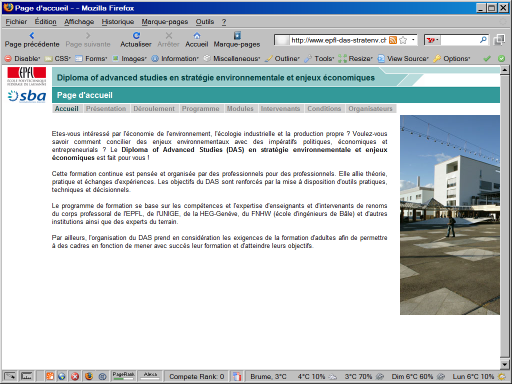Click the round blue gear status icon
This screenshot has width=512, height=384.
[x=102, y=377]
